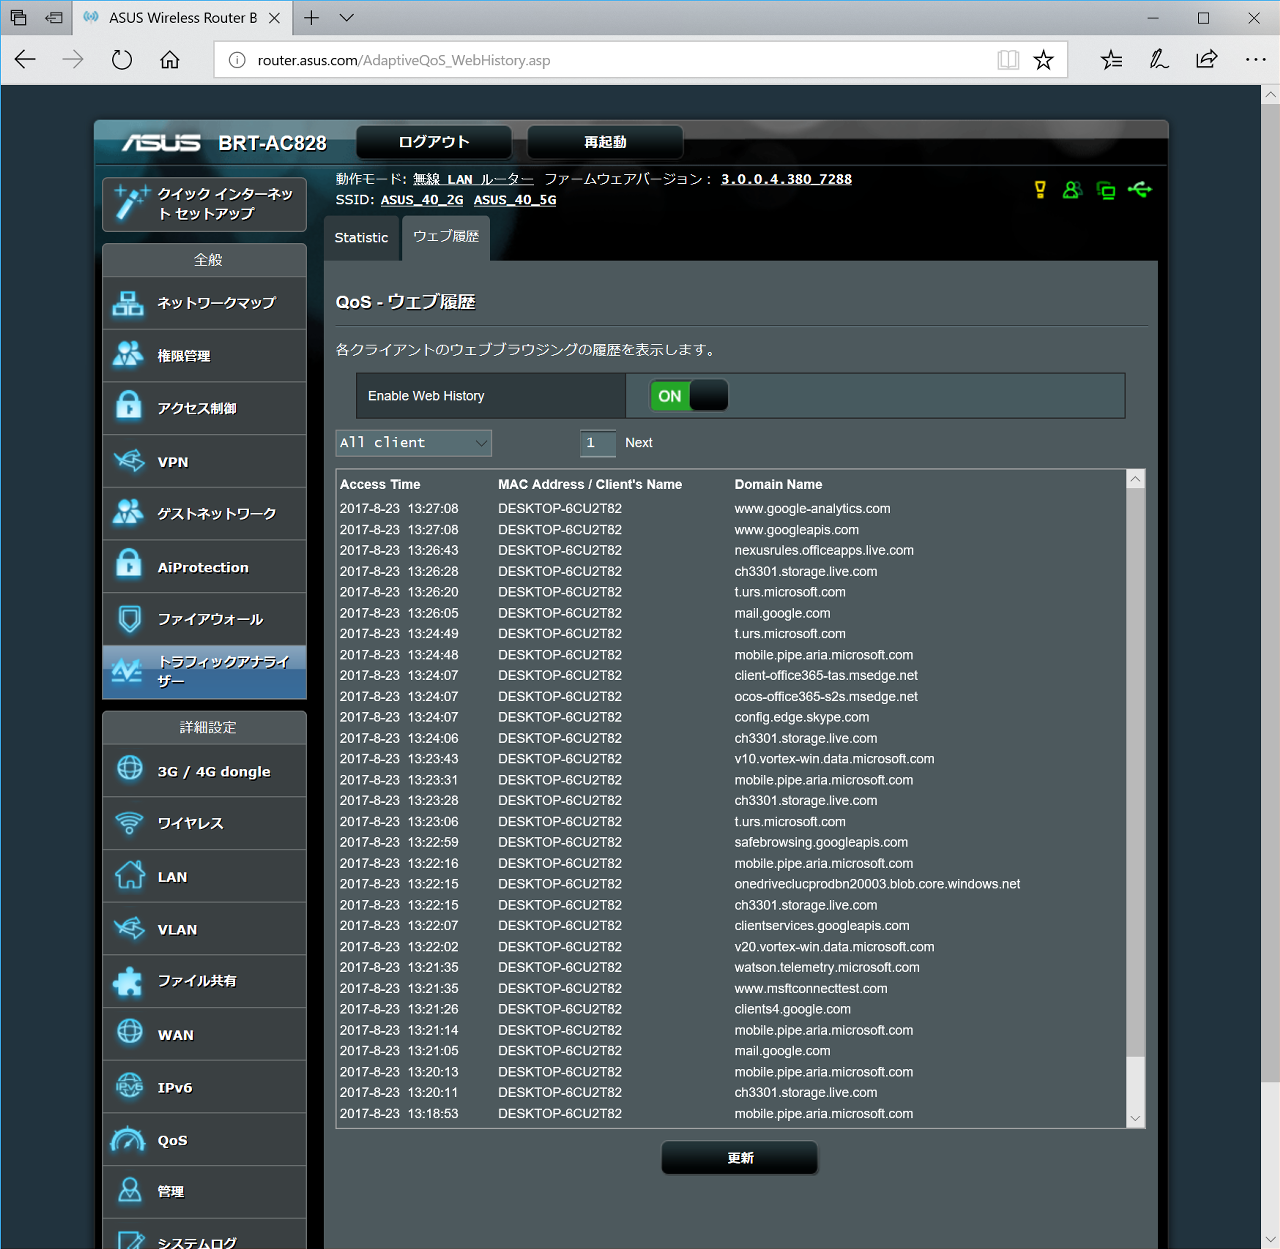
Task: Open the ワイヤレス wifi icon
Action: [129, 823]
